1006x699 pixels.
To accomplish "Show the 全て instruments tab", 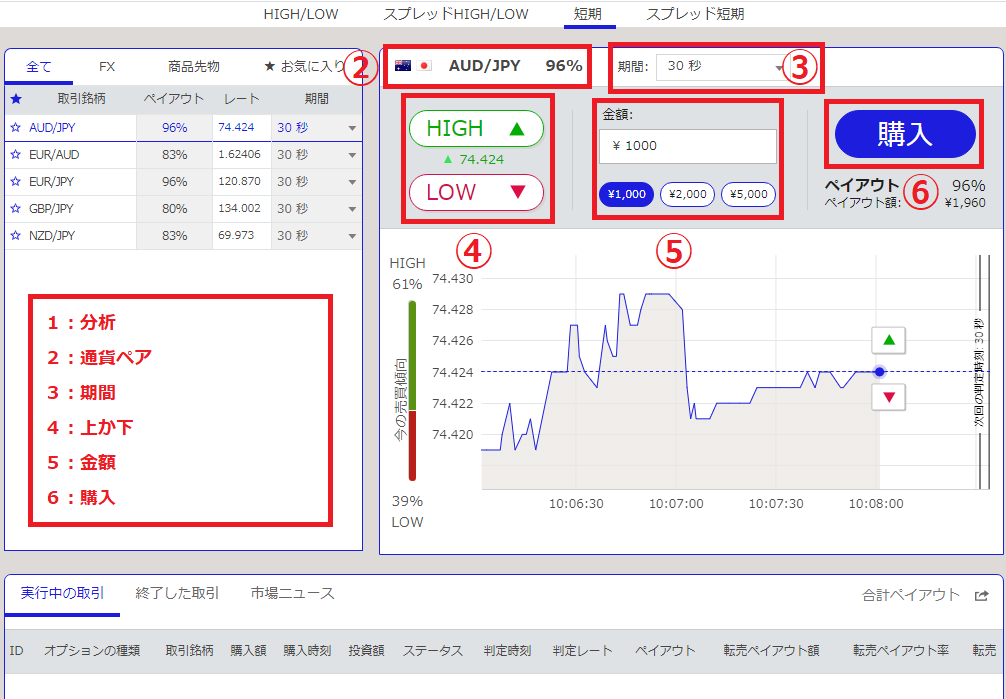I will pyautogui.click(x=38, y=66).
